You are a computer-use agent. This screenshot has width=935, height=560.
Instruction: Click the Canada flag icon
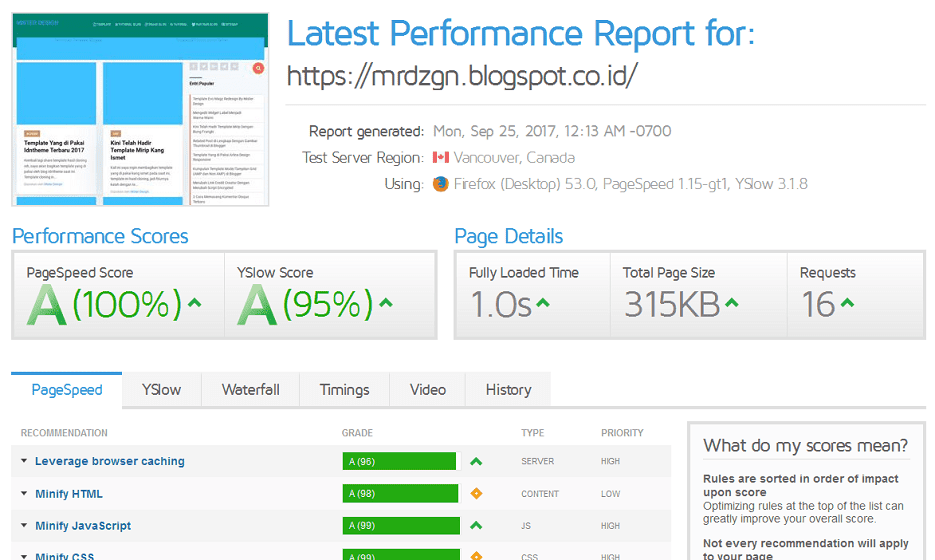[441, 157]
